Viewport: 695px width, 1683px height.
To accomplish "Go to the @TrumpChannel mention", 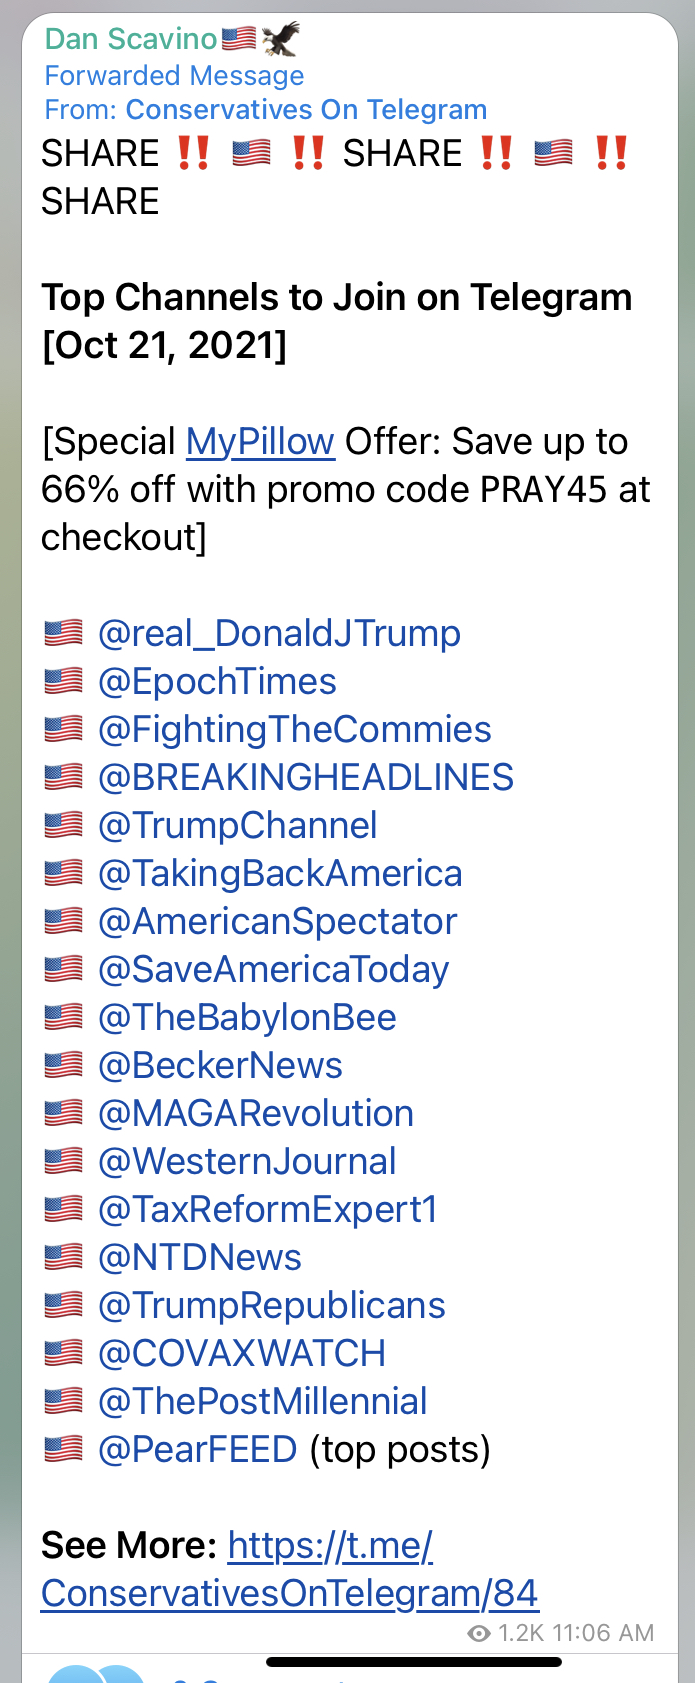I will point(238,826).
